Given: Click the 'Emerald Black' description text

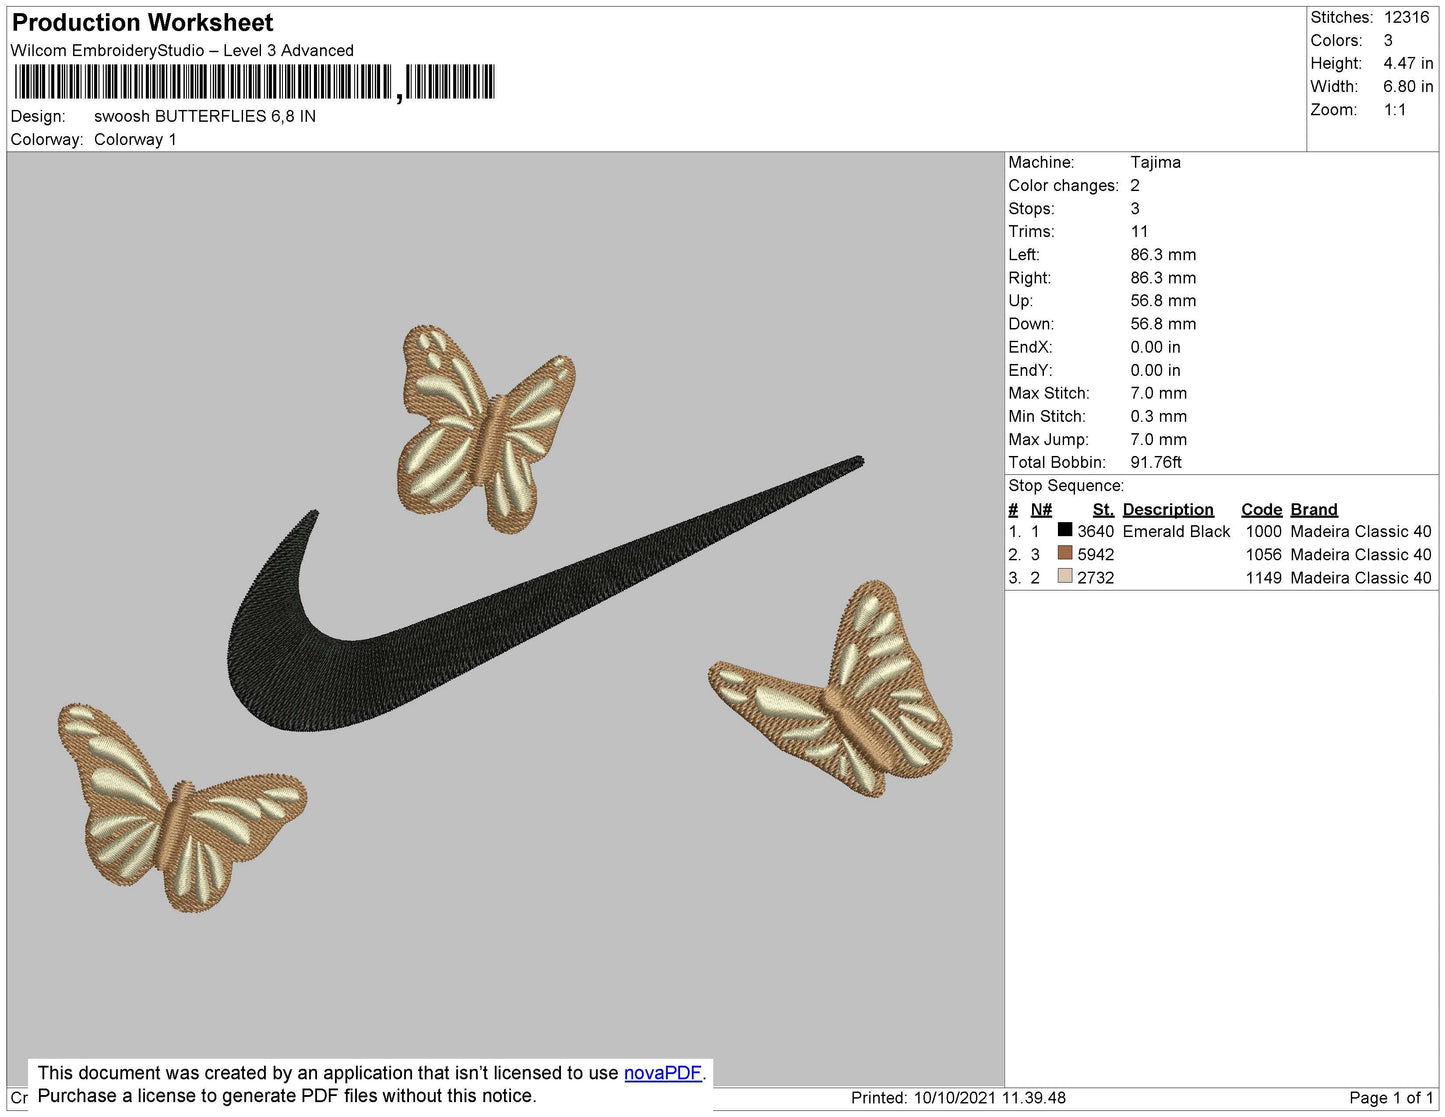Looking at the screenshot, I should (1176, 531).
